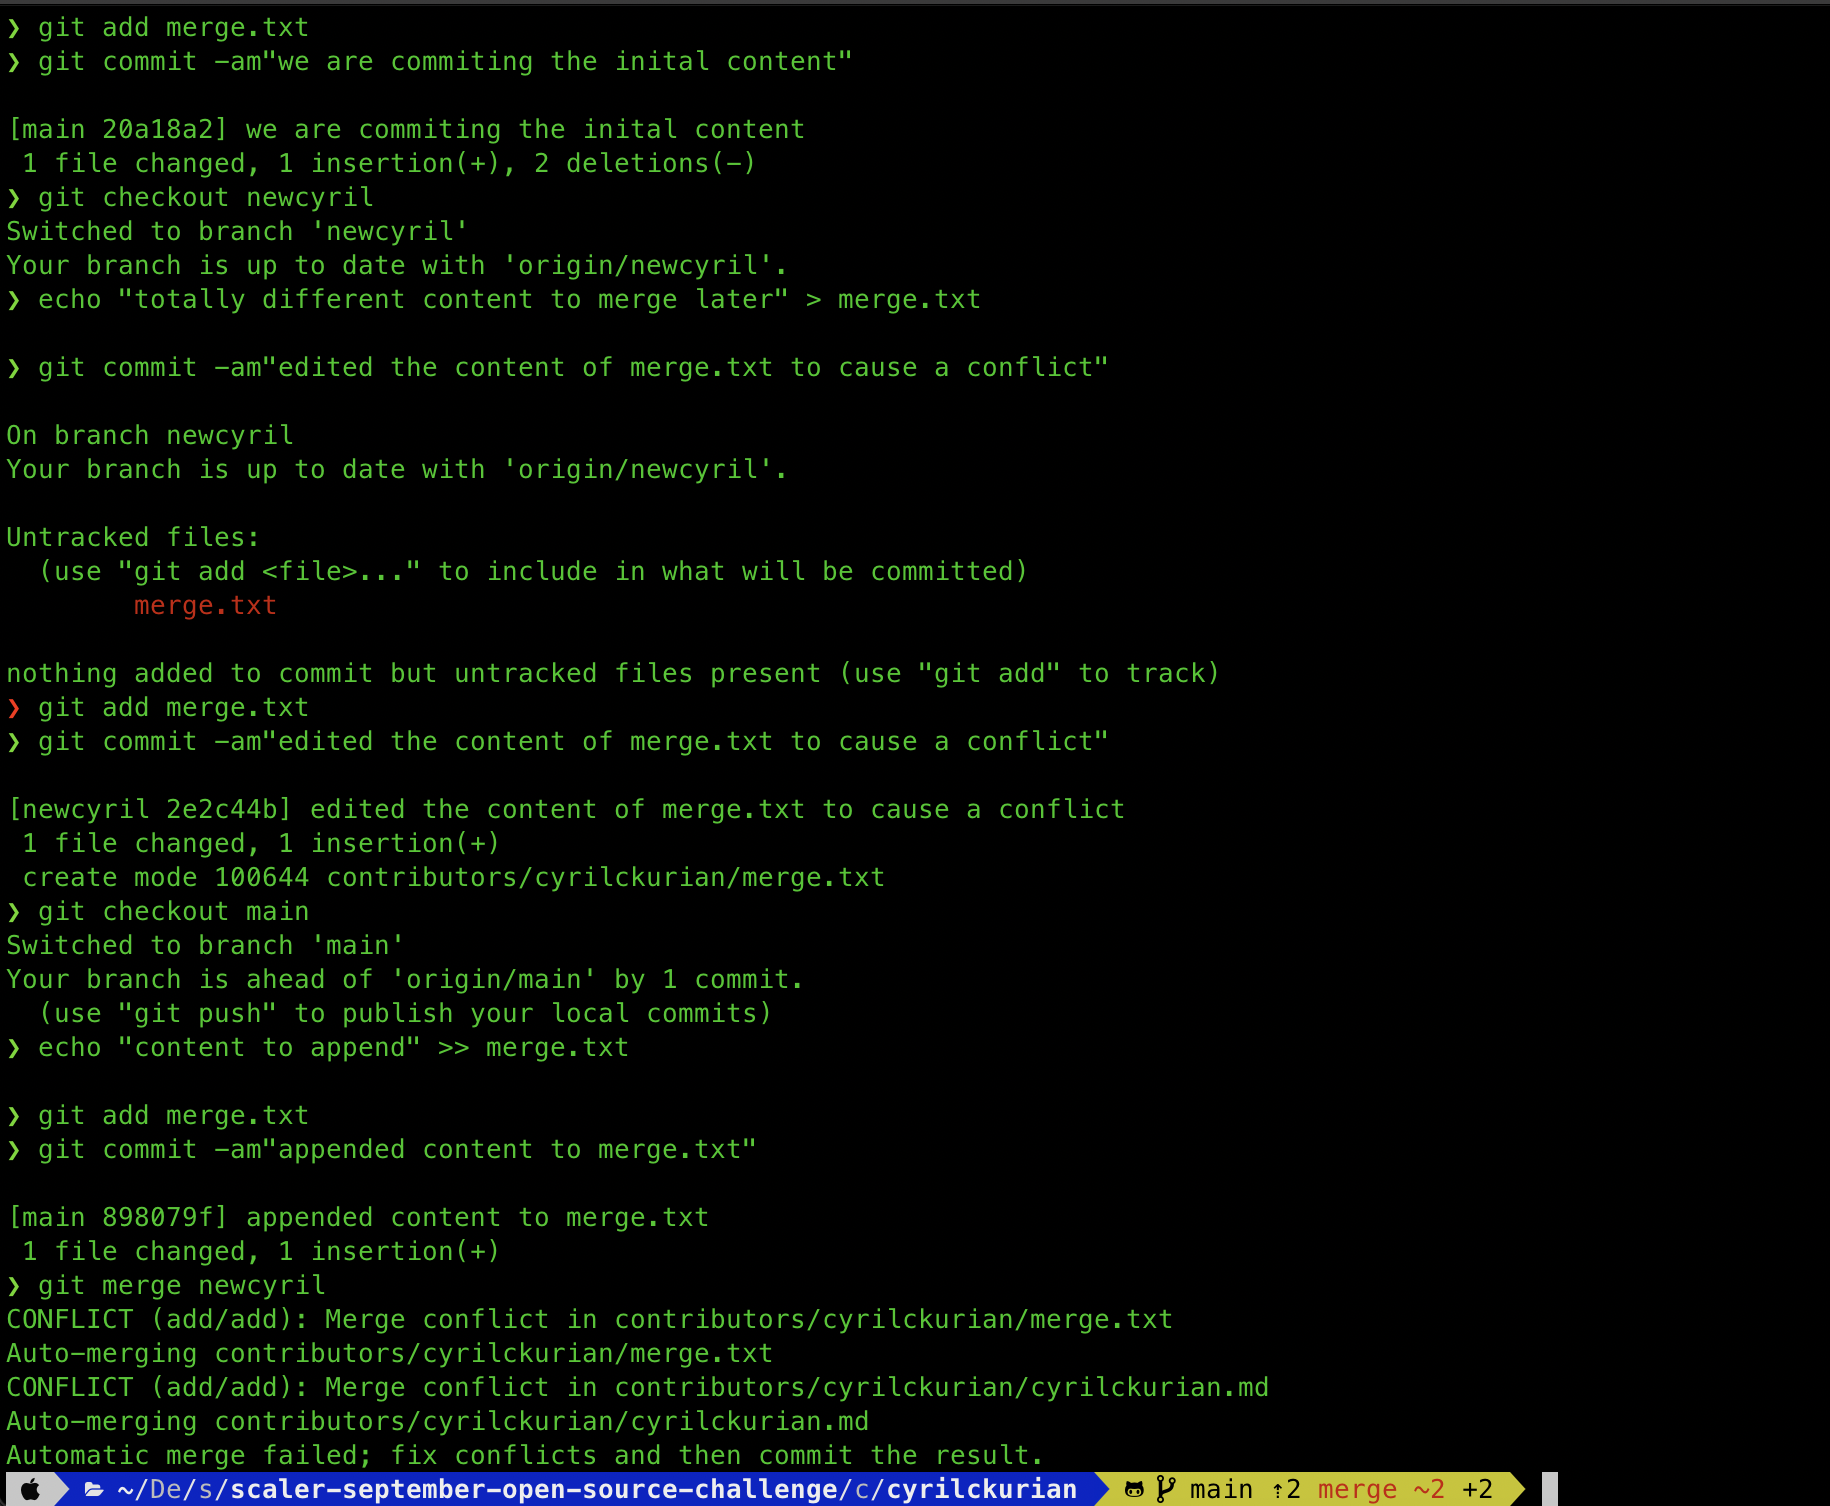Select the main branch label in the status bar
1830x1506 pixels.
pos(1220,1489)
